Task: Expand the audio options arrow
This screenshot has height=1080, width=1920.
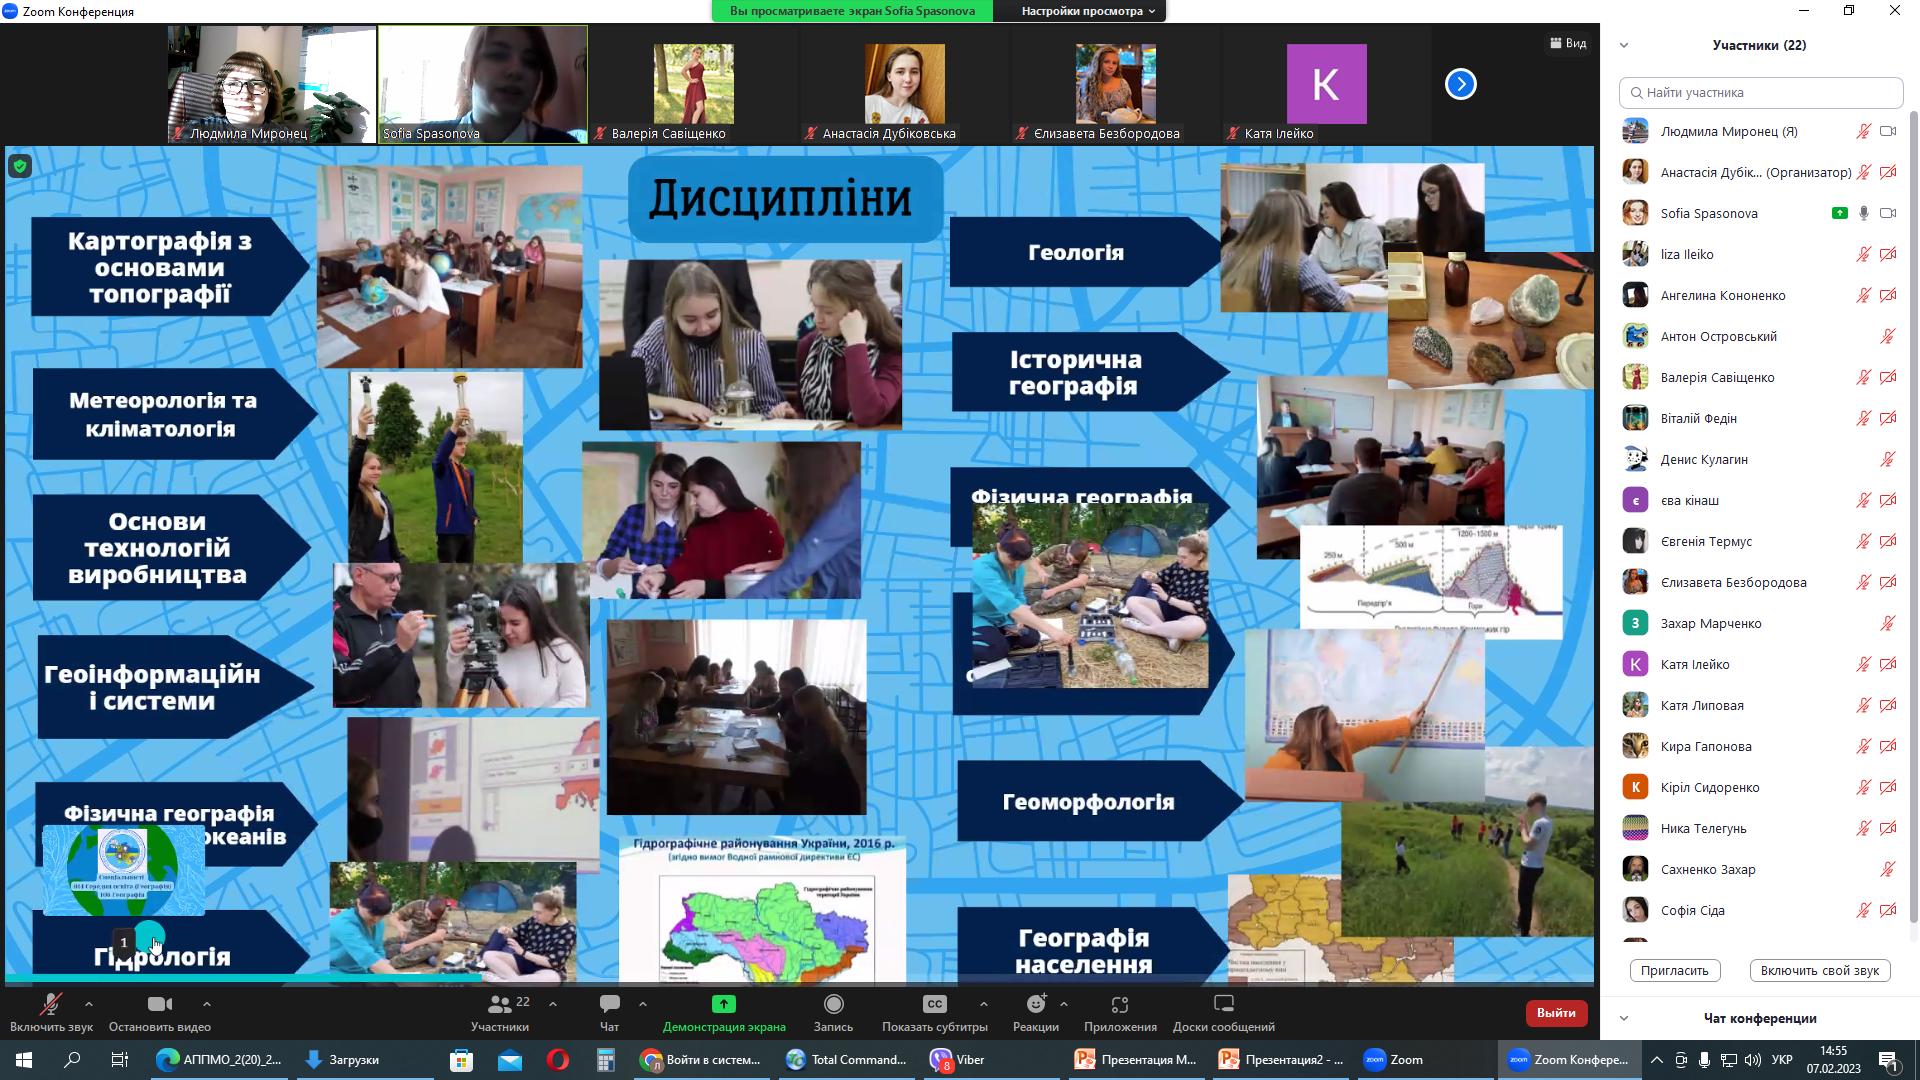Action: click(89, 1003)
